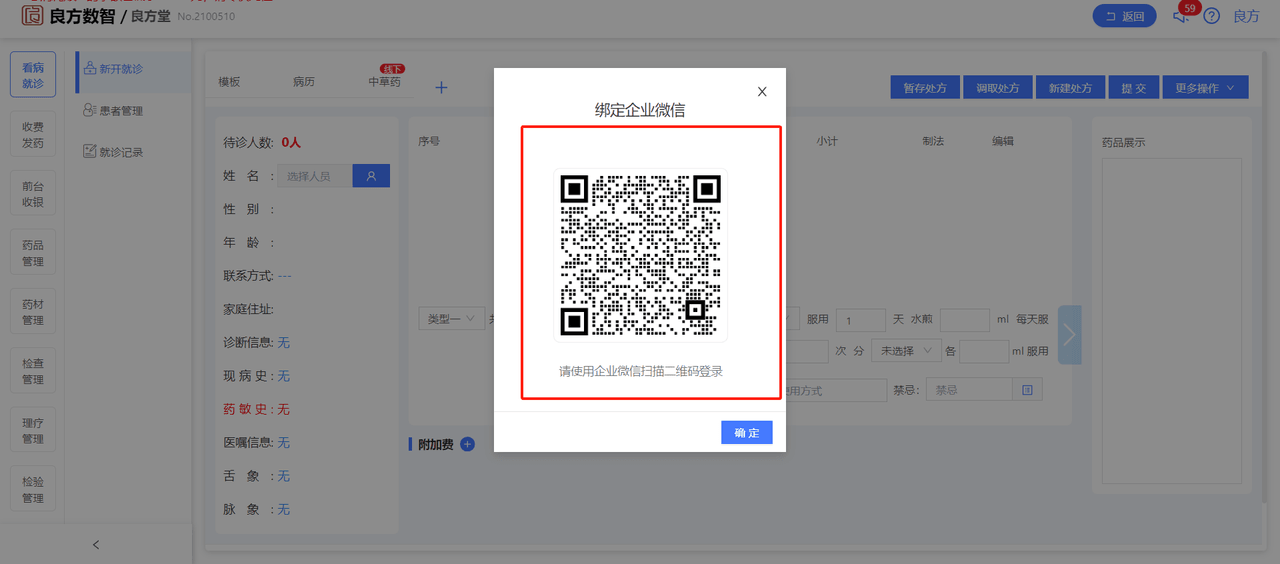Screen dimensions: 1280x564
Task: Open the help question-mark icon
Action: point(1212,16)
